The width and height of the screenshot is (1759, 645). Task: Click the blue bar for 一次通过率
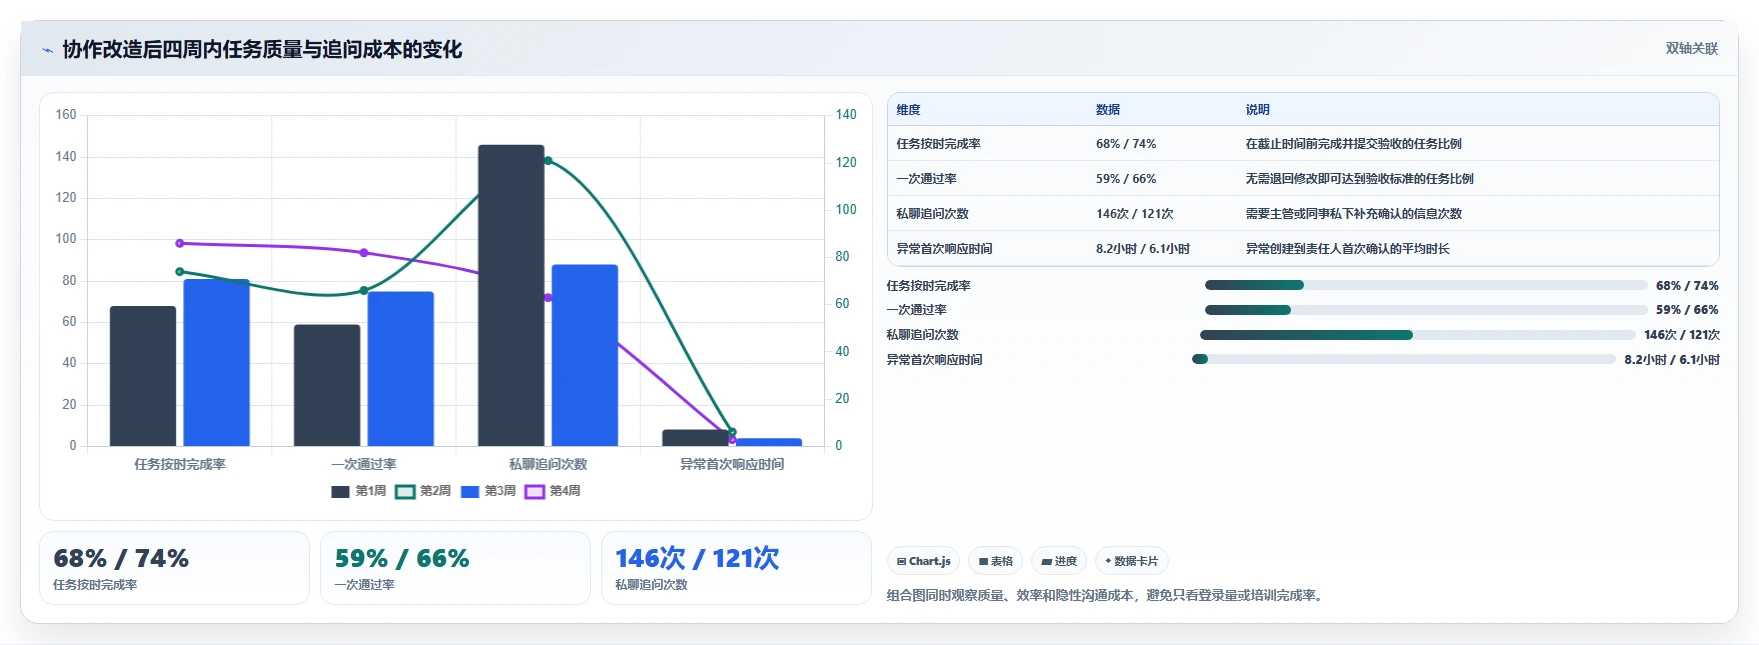pyautogui.click(x=401, y=369)
